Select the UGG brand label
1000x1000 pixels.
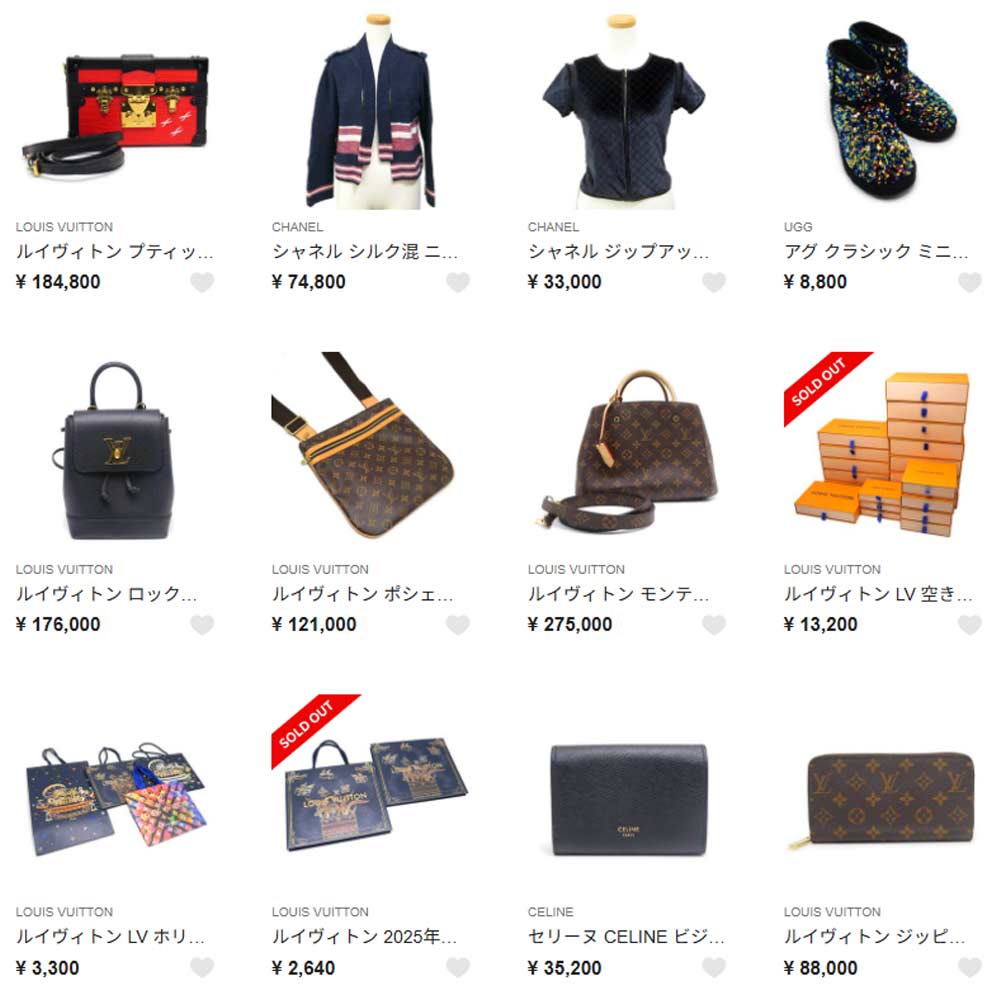pos(798,227)
